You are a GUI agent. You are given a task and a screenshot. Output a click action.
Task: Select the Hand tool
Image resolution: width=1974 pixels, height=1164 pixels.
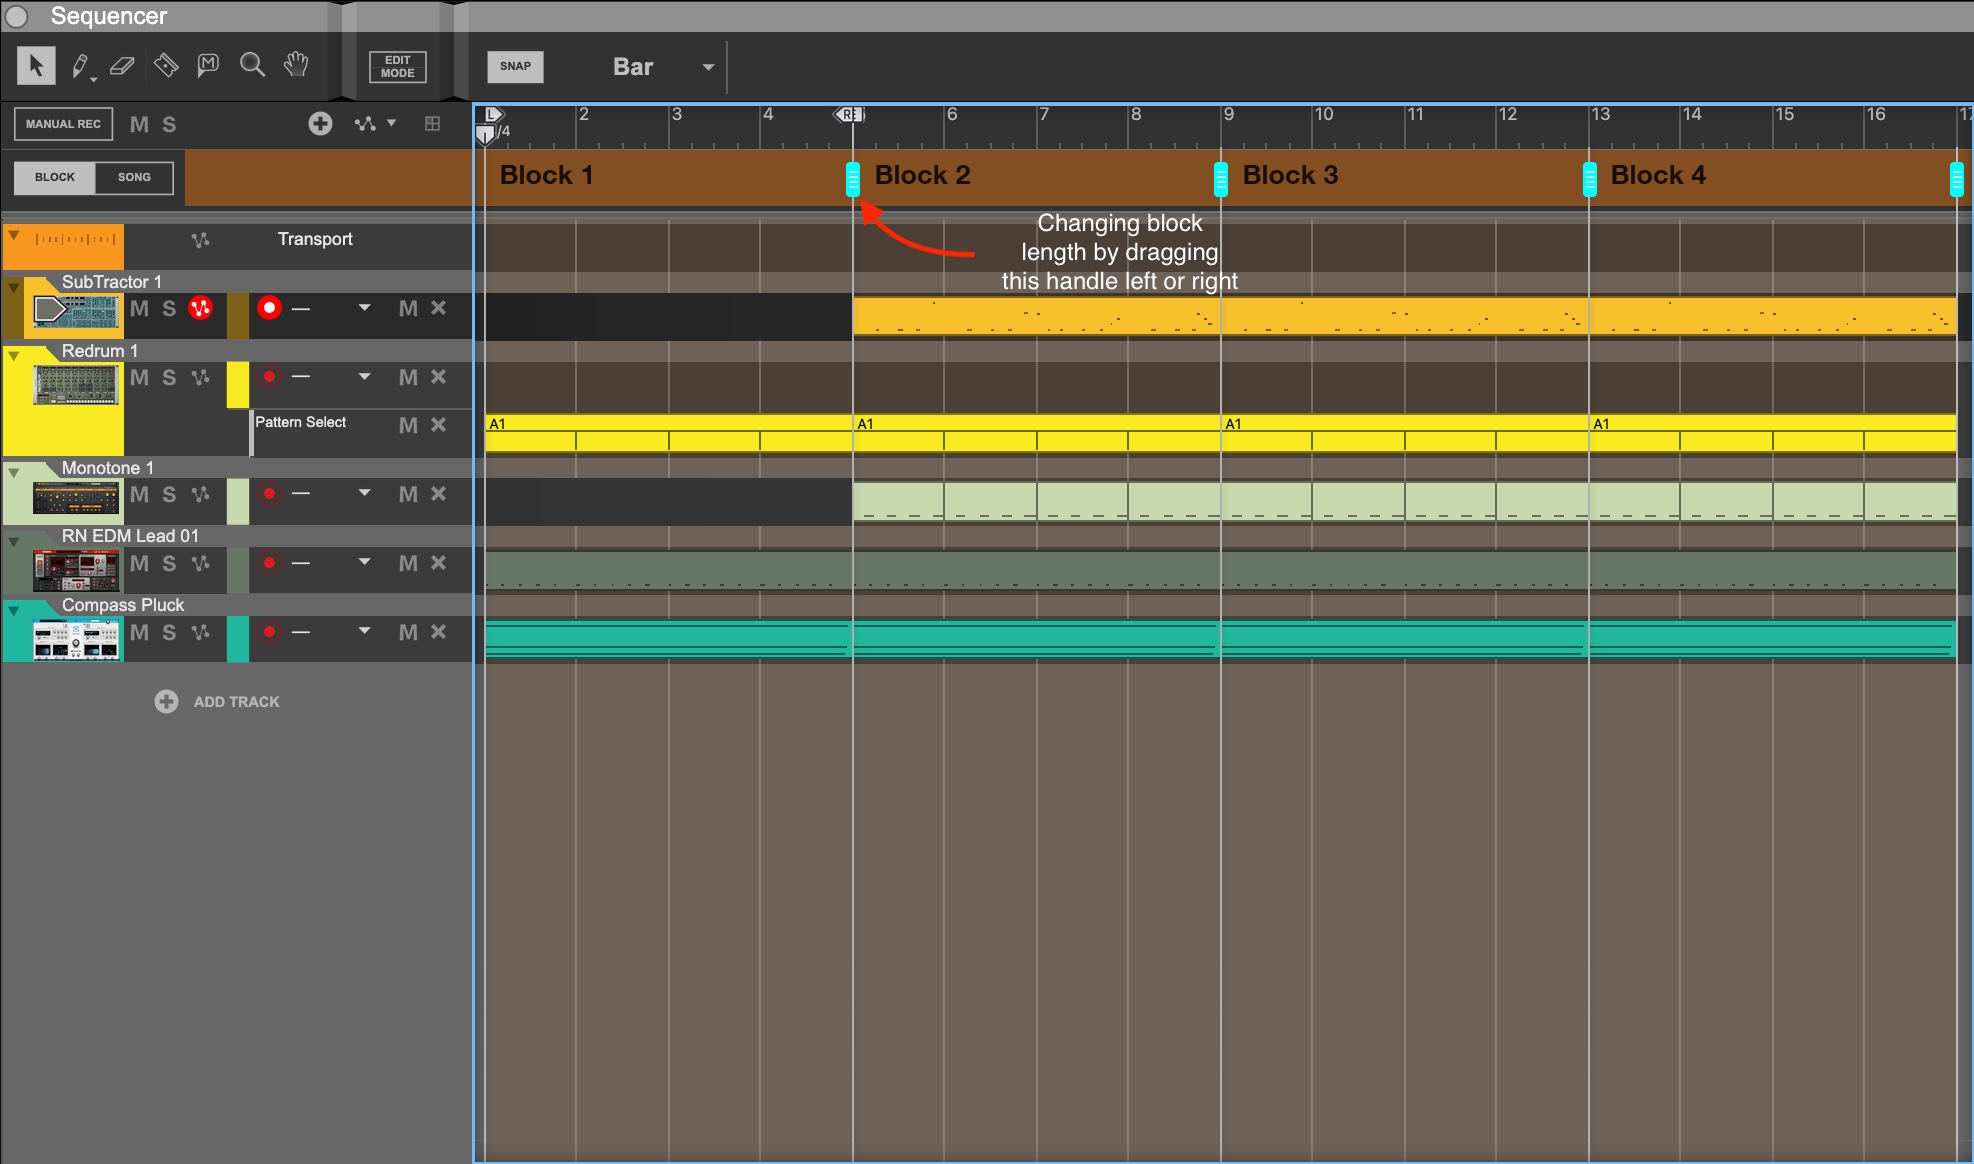point(296,66)
